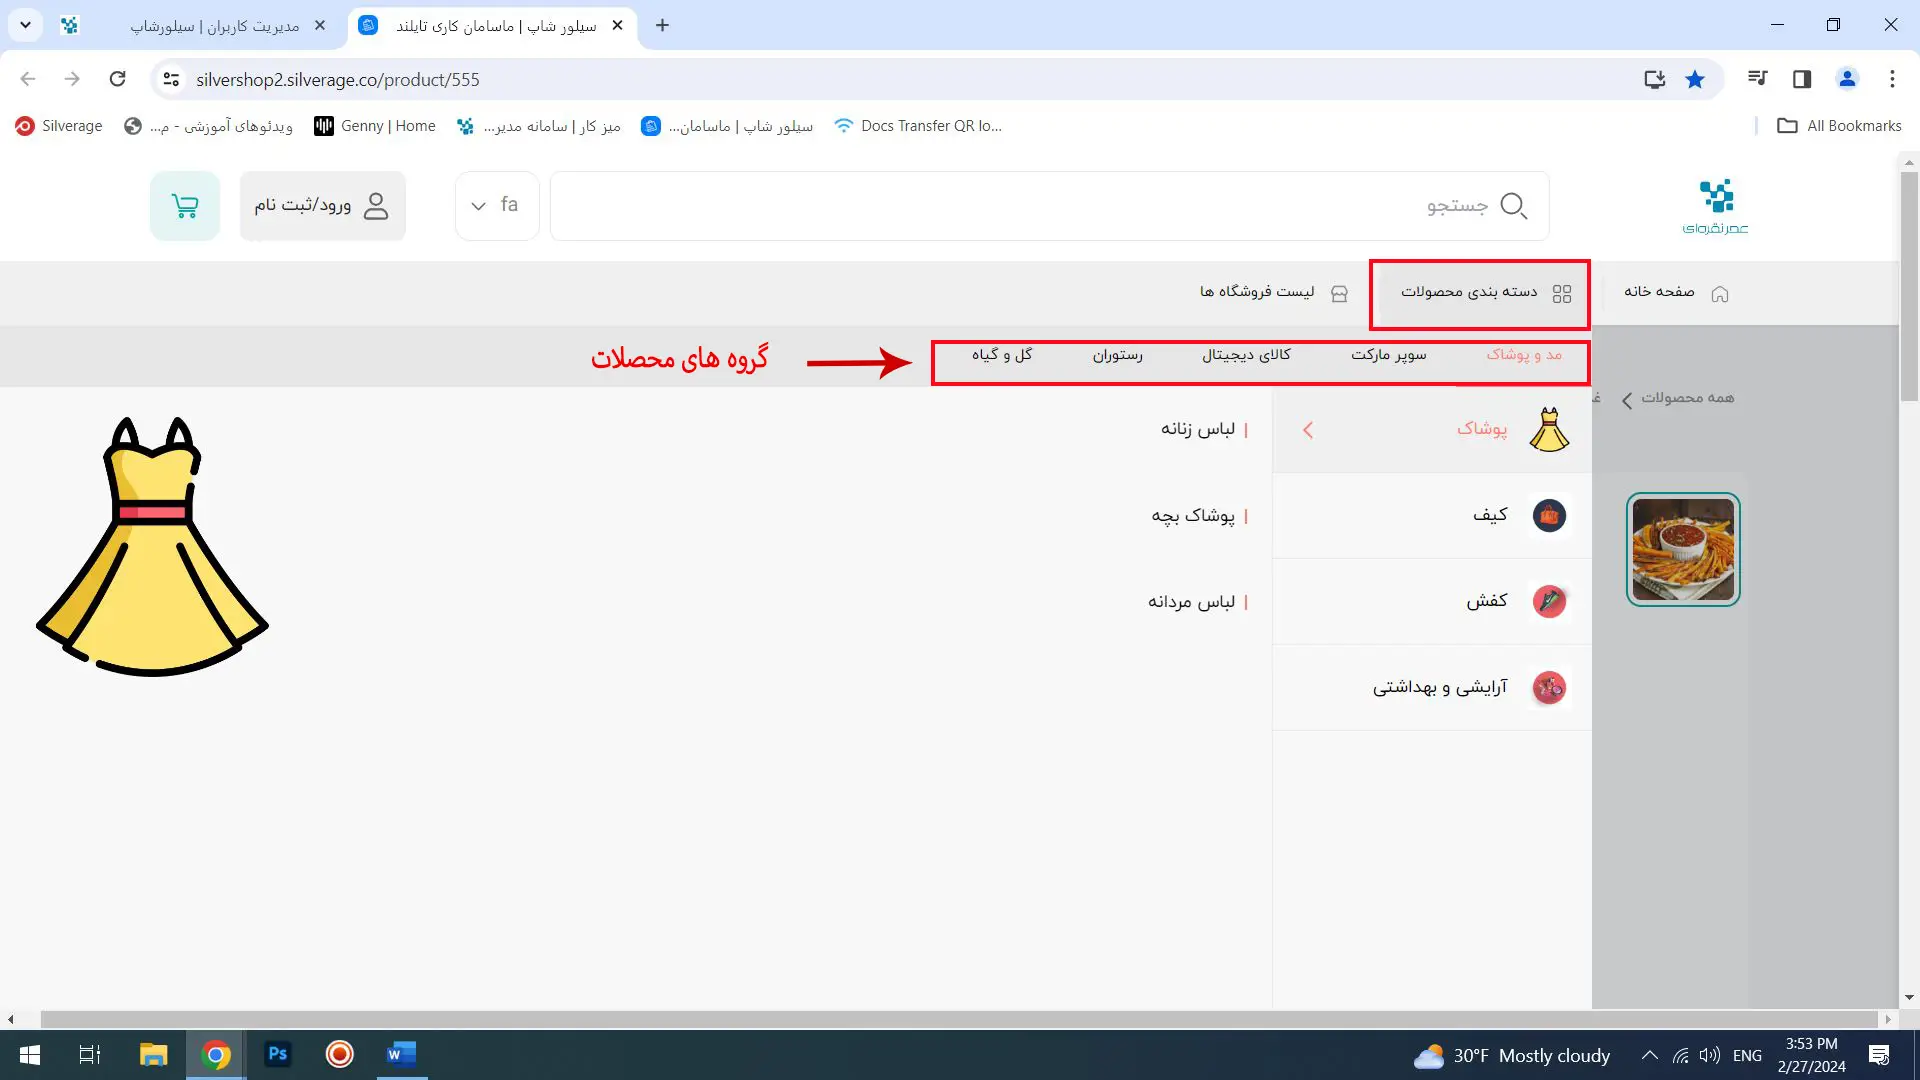Select the مد و پوشاک category tab
1920x1080 pixels.
coord(1524,355)
